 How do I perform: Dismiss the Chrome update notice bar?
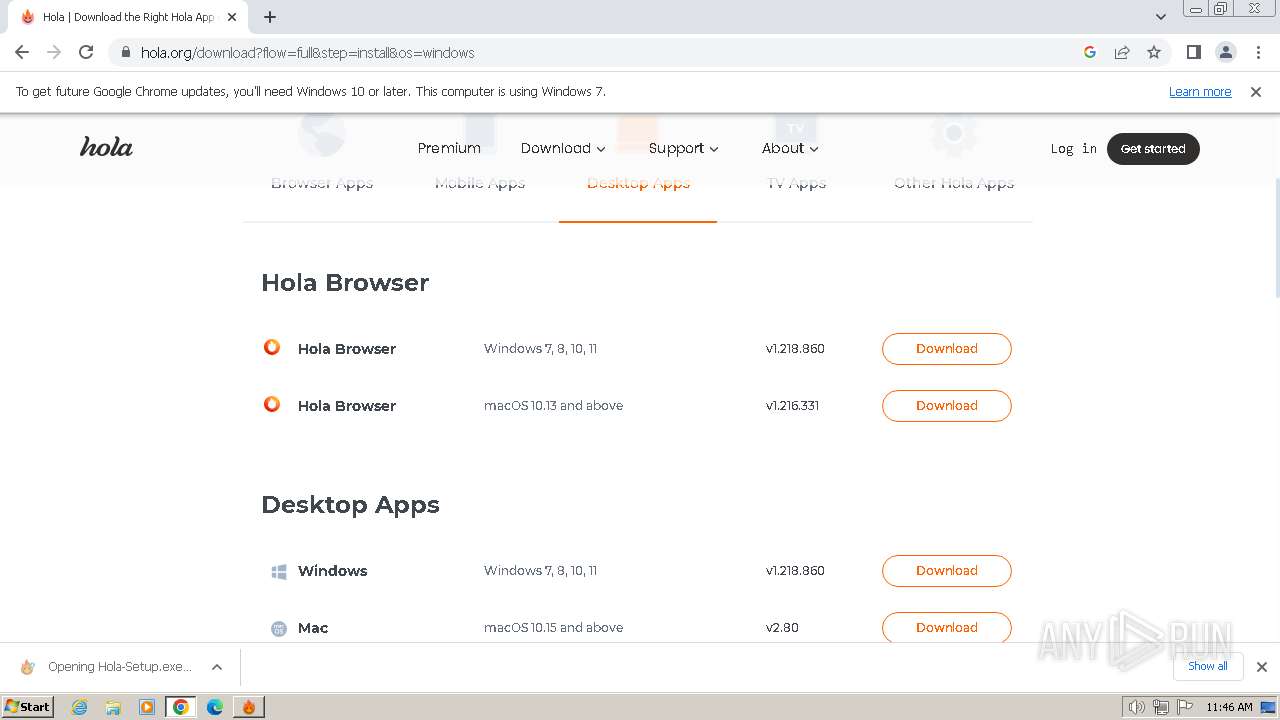coord(1256,91)
